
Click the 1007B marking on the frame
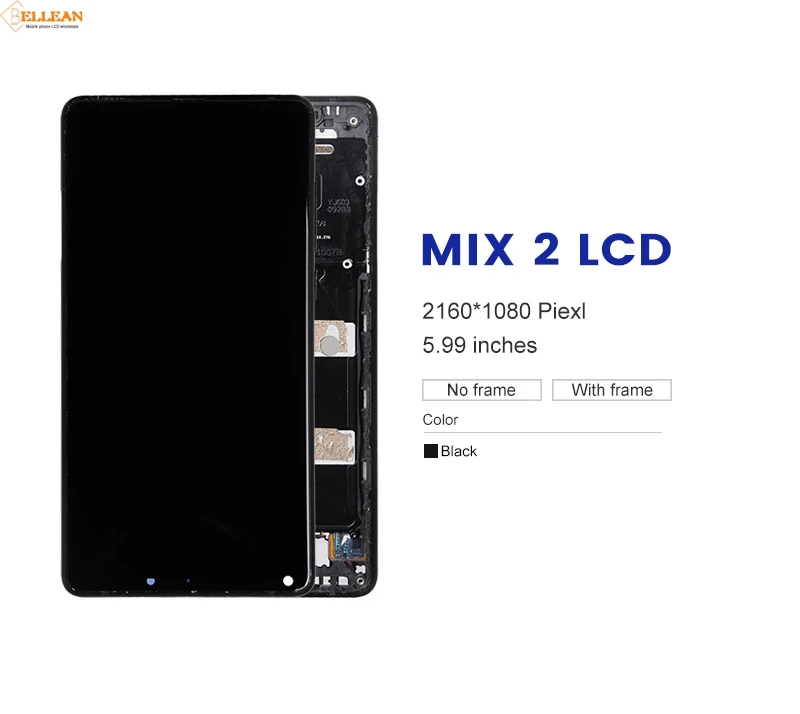point(330,252)
